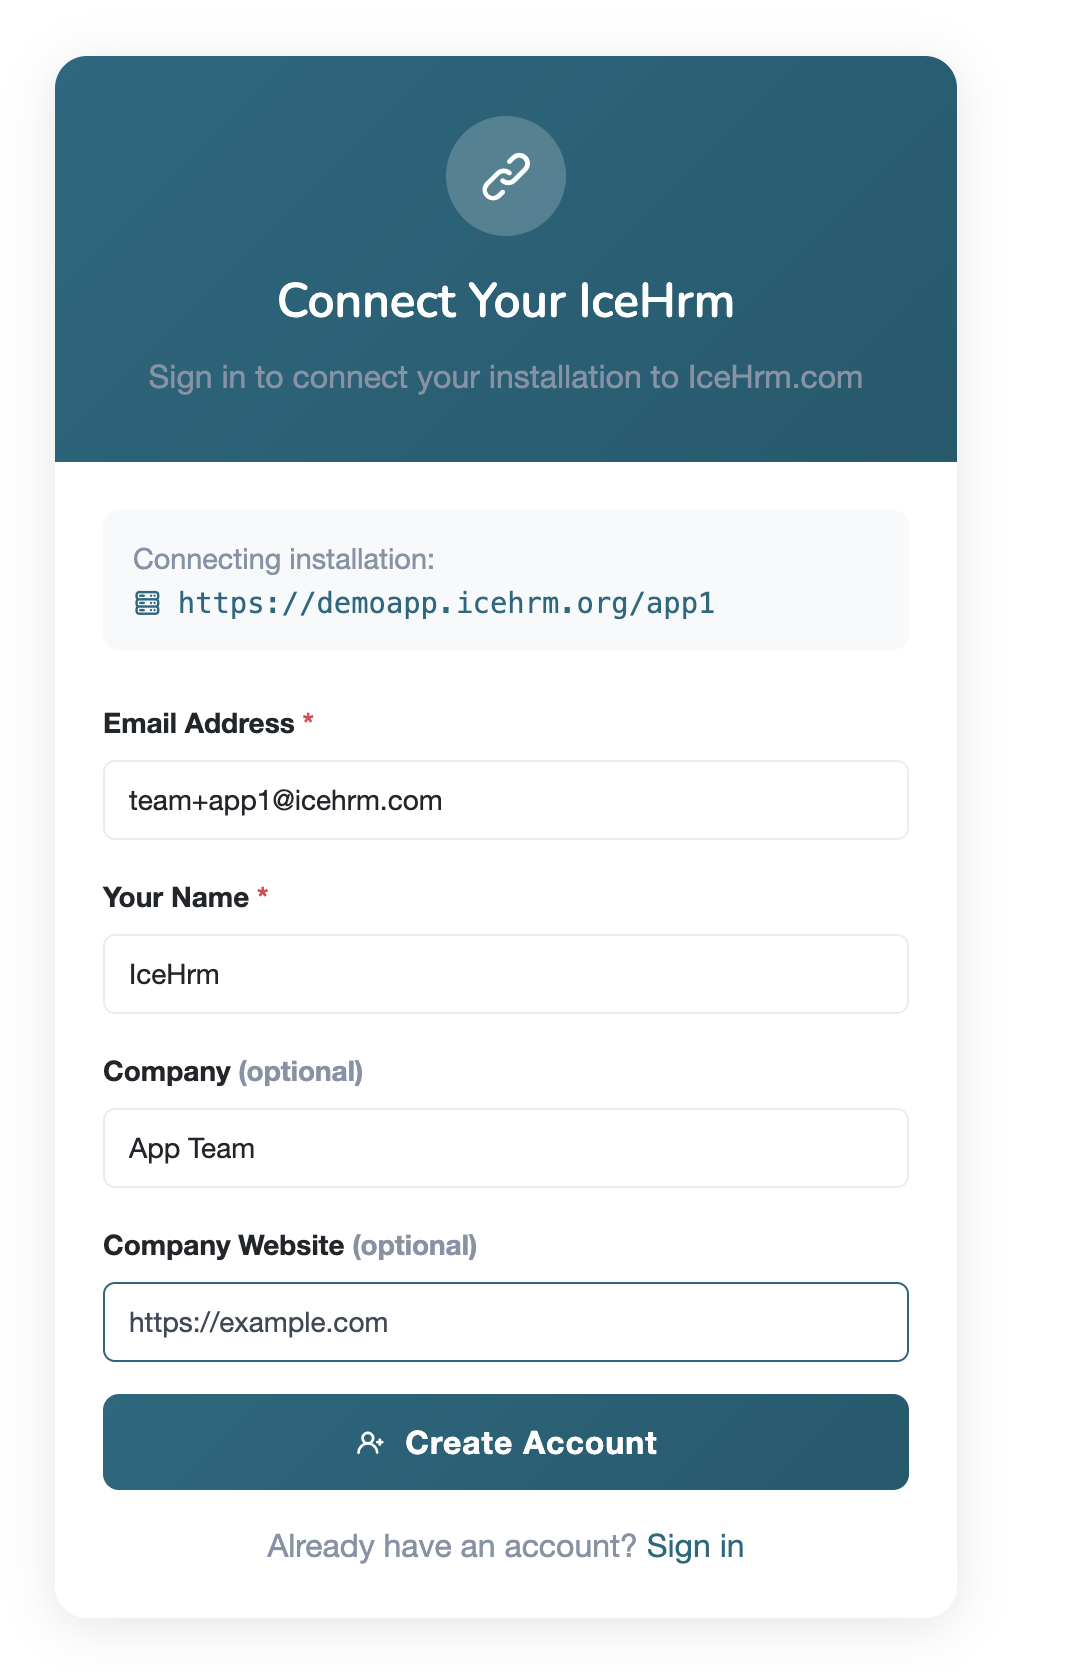
Task: Click the Company Website field label
Action: click(224, 1245)
